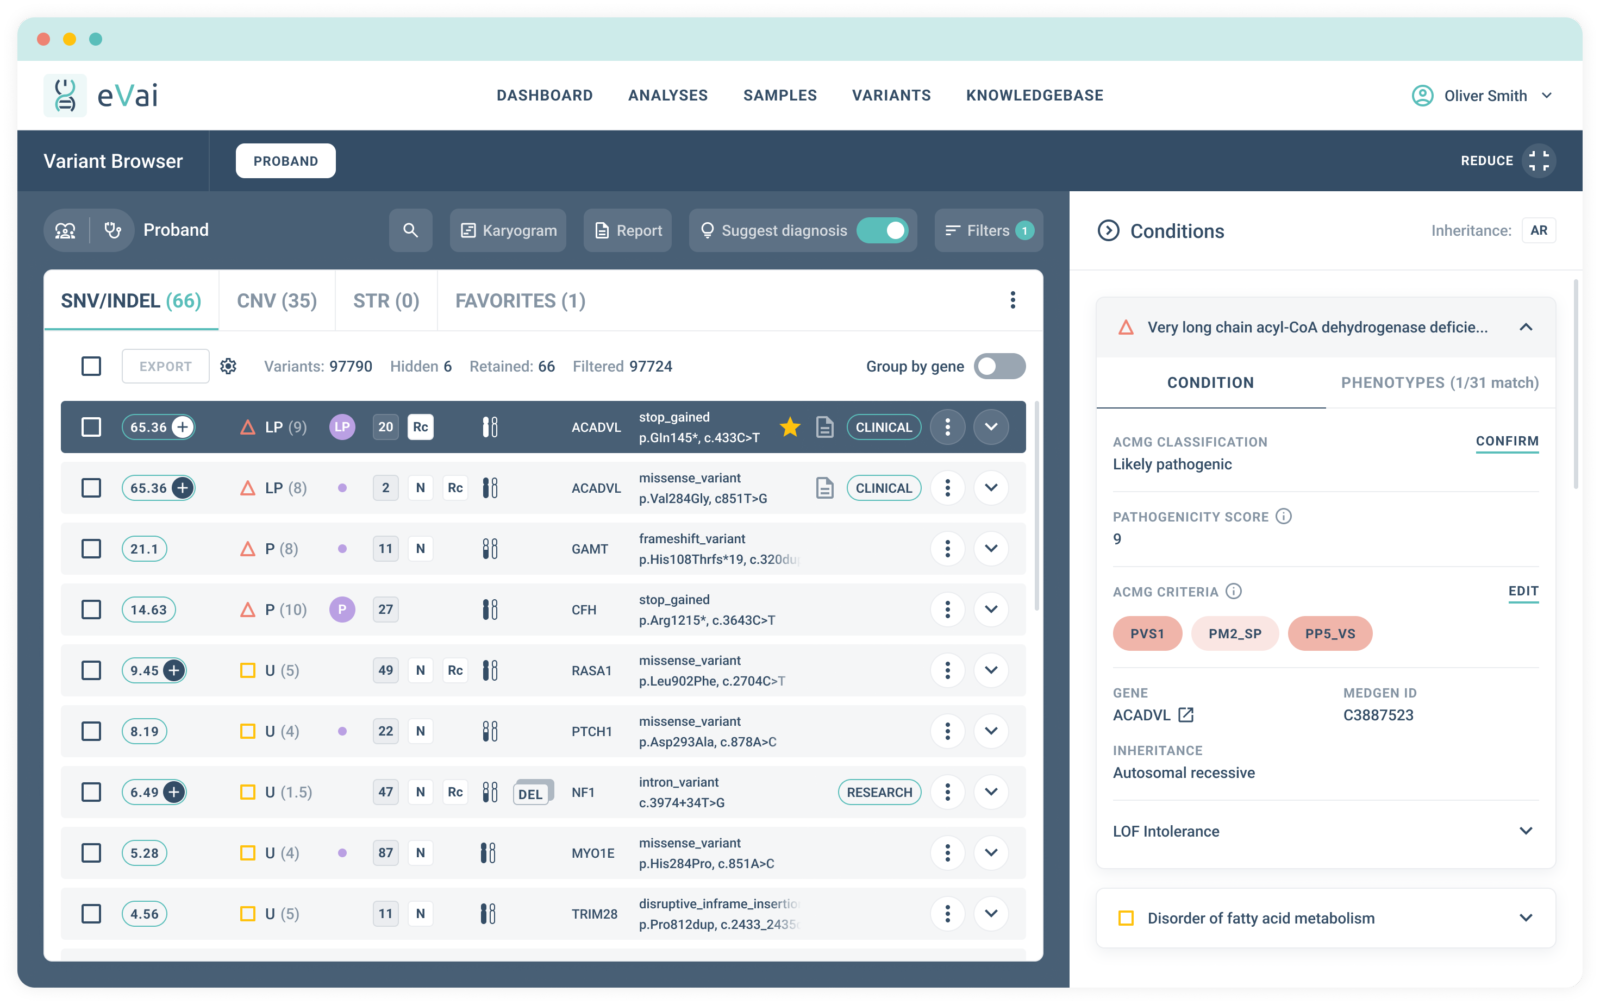Viewport: 1600px width, 1005px height.
Task: Expand Disorder of fatty acid metabolism
Action: coord(1526,918)
